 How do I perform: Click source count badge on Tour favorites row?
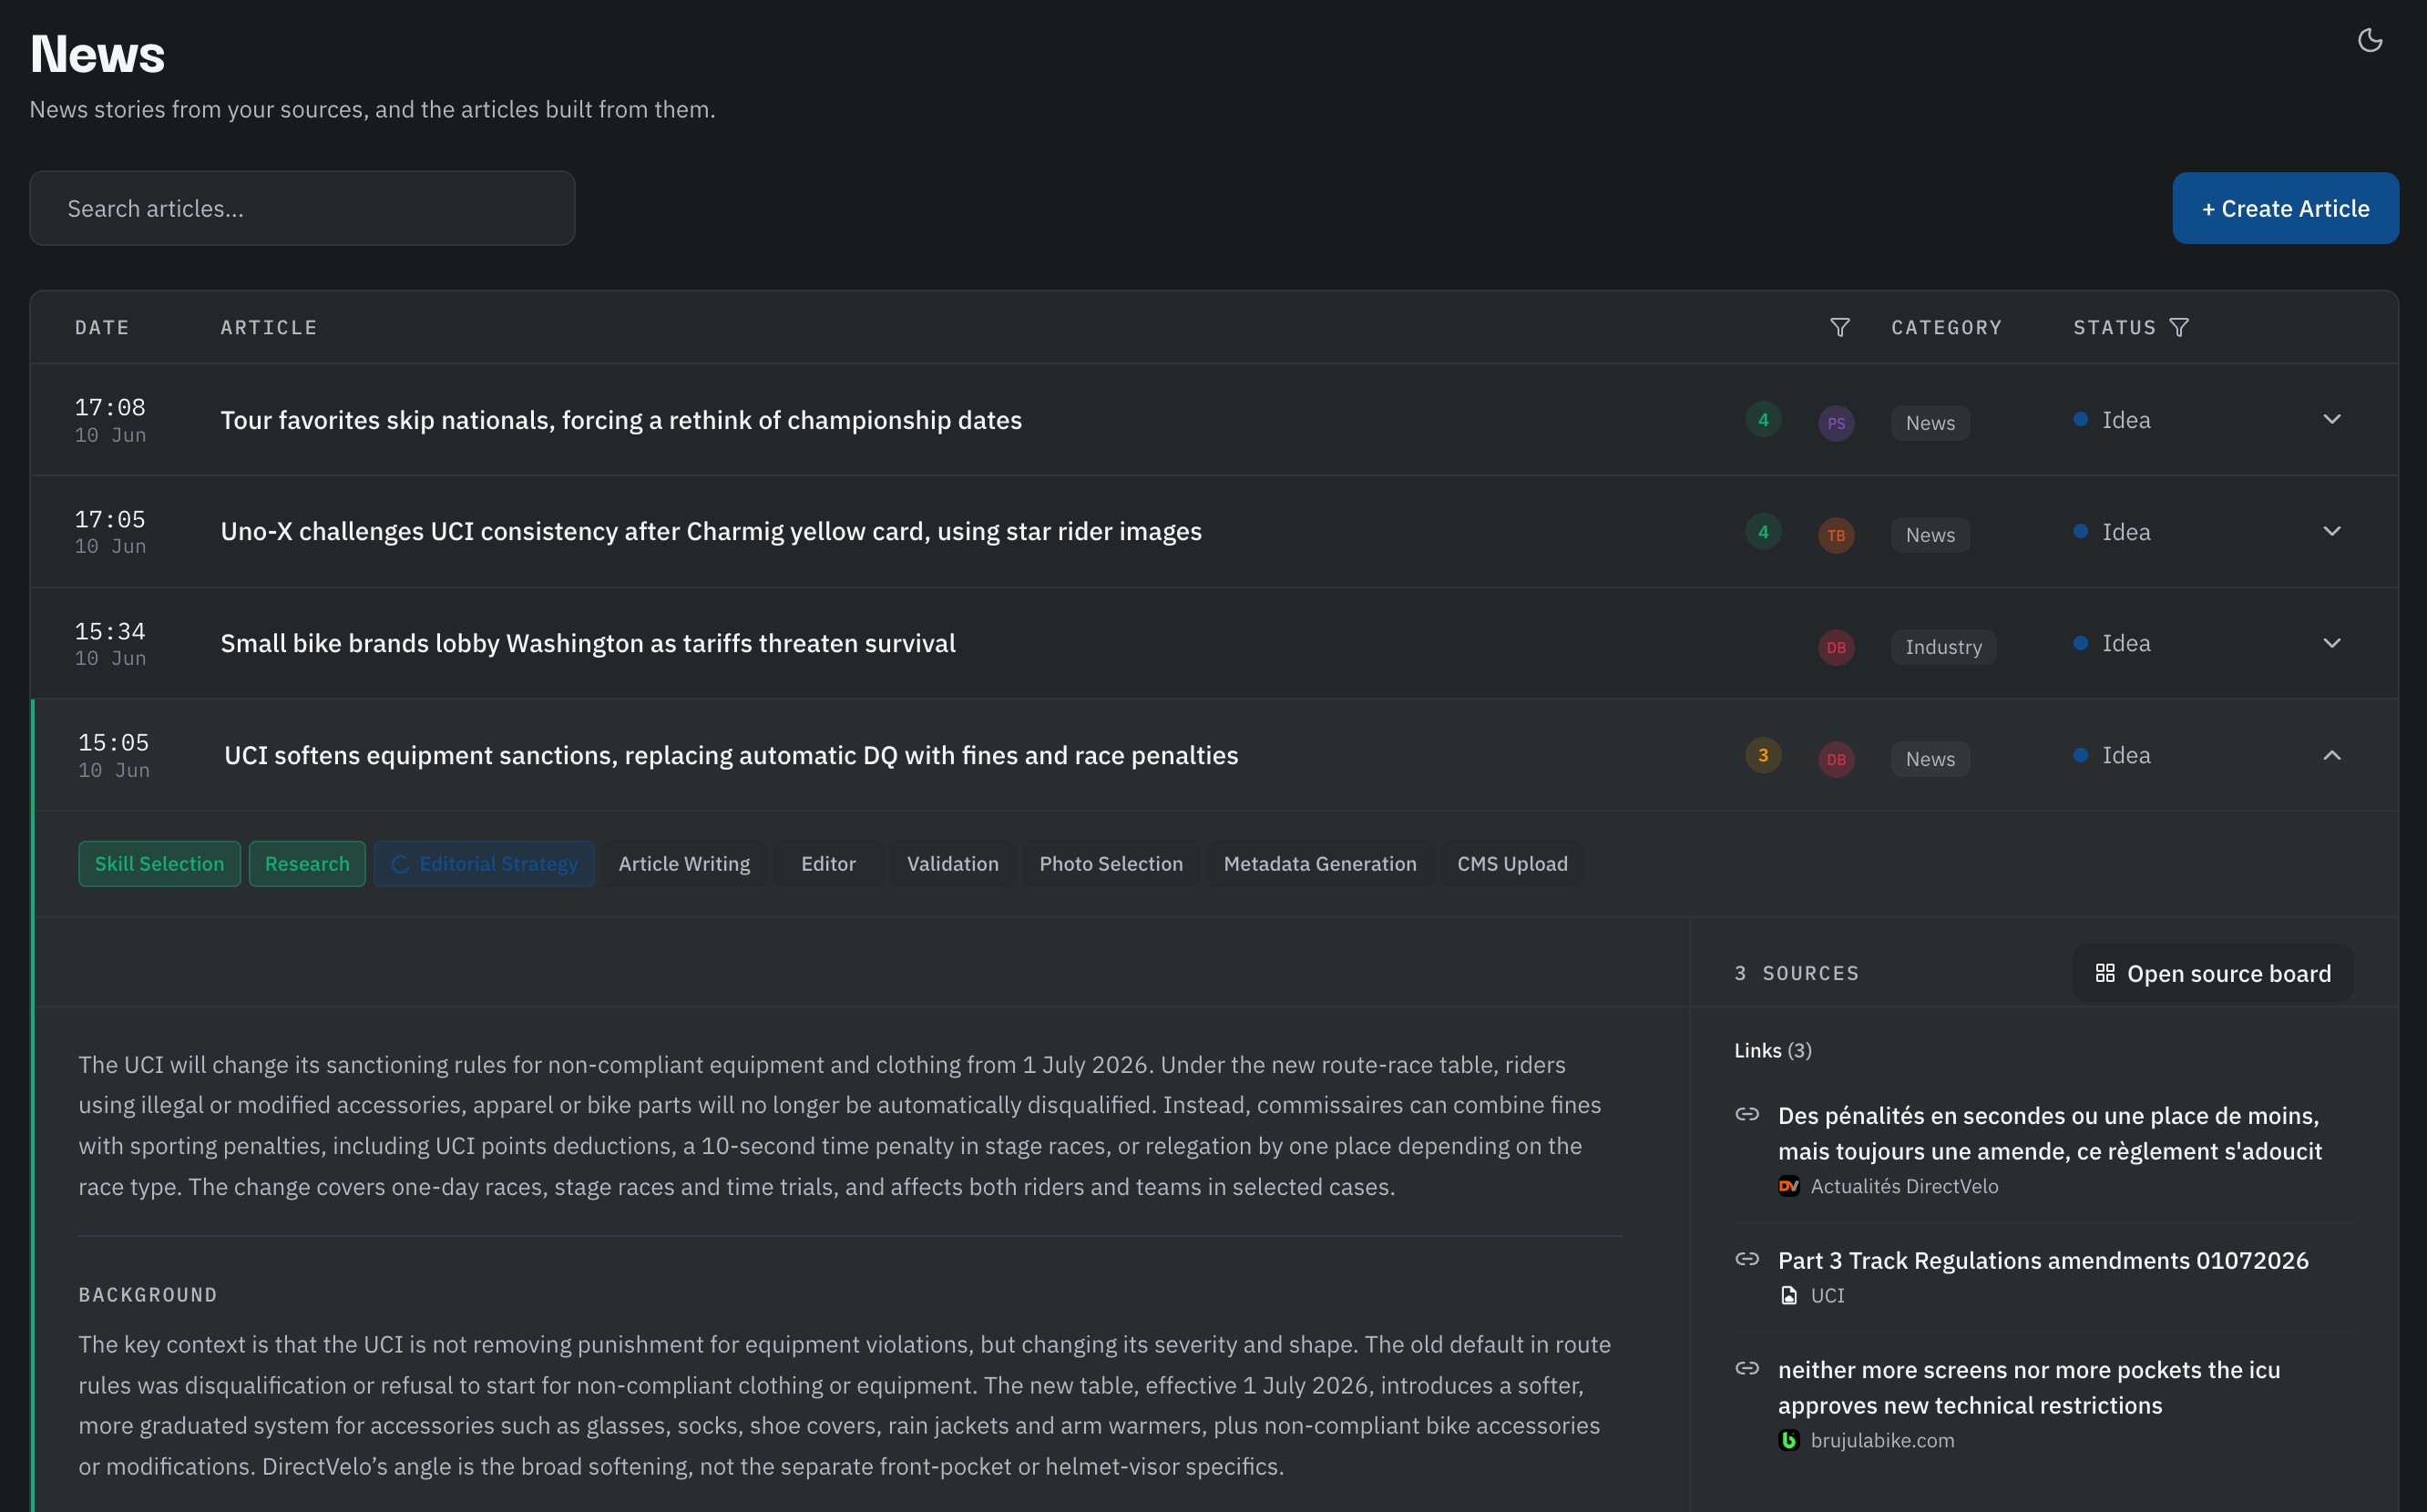click(1763, 420)
